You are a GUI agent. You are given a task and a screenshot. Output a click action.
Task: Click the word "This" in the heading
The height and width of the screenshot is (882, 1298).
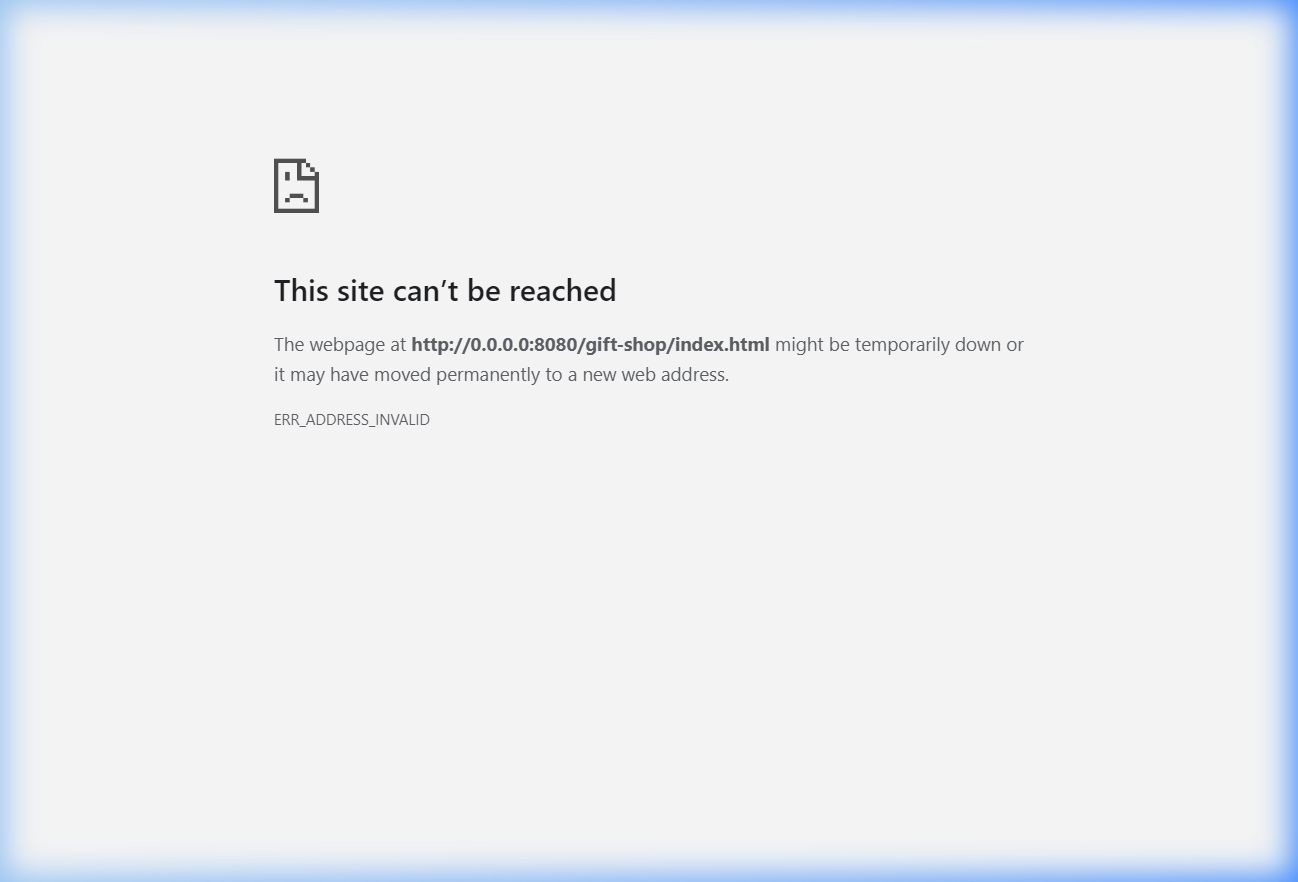301,290
